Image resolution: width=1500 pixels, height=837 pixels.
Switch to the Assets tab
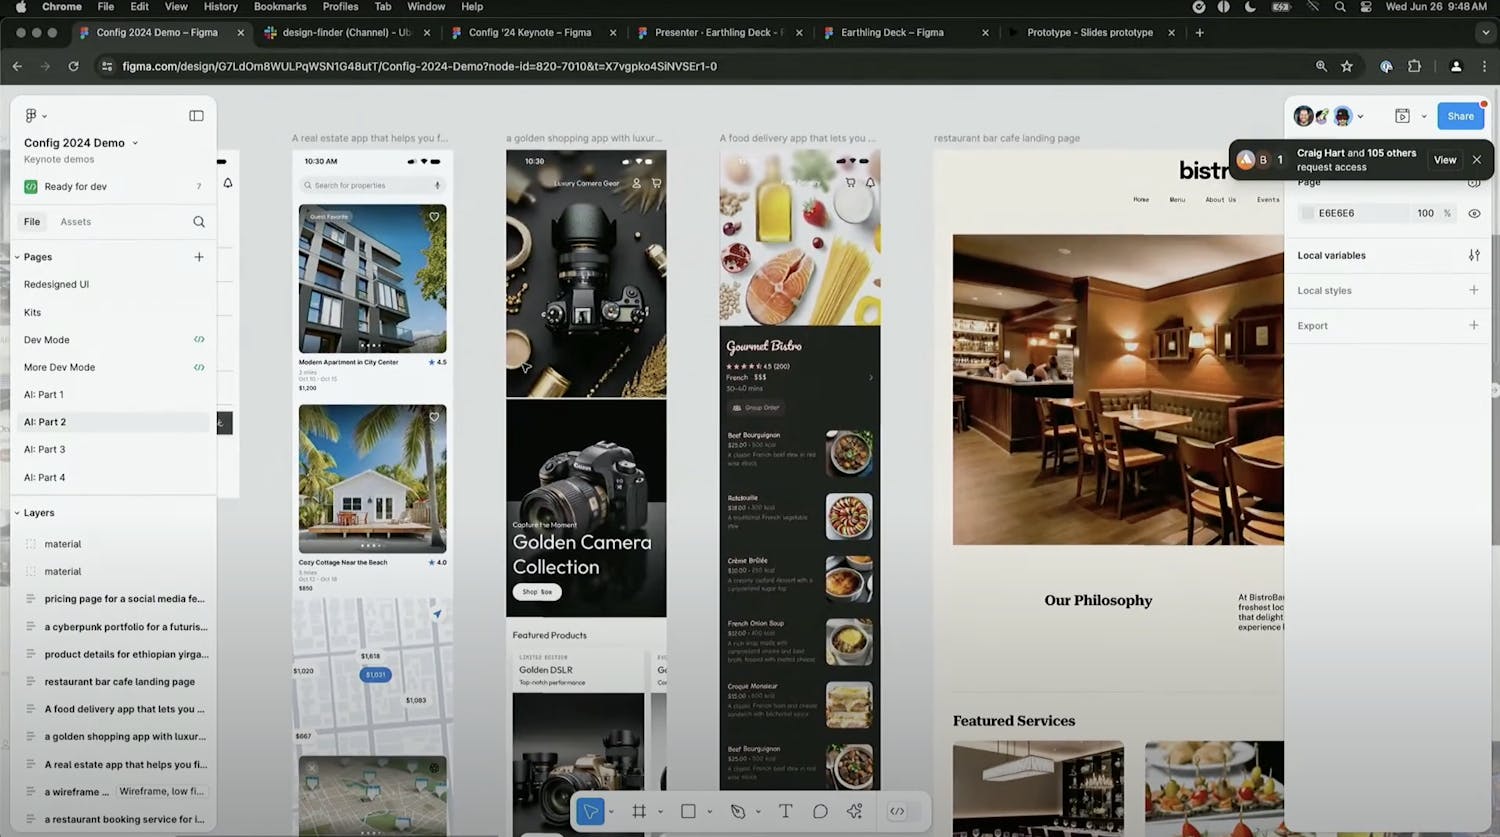tap(75, 222)
